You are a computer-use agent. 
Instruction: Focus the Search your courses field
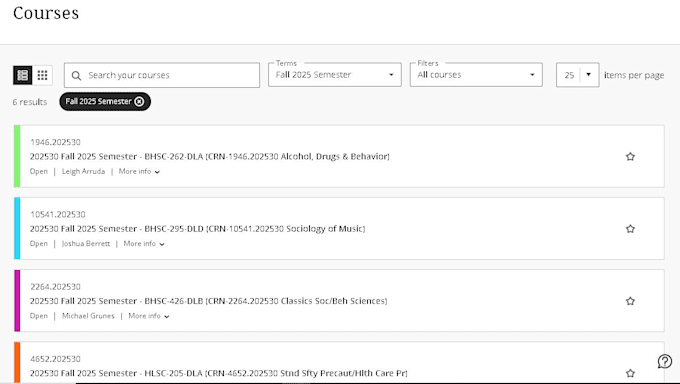[162, 75]
